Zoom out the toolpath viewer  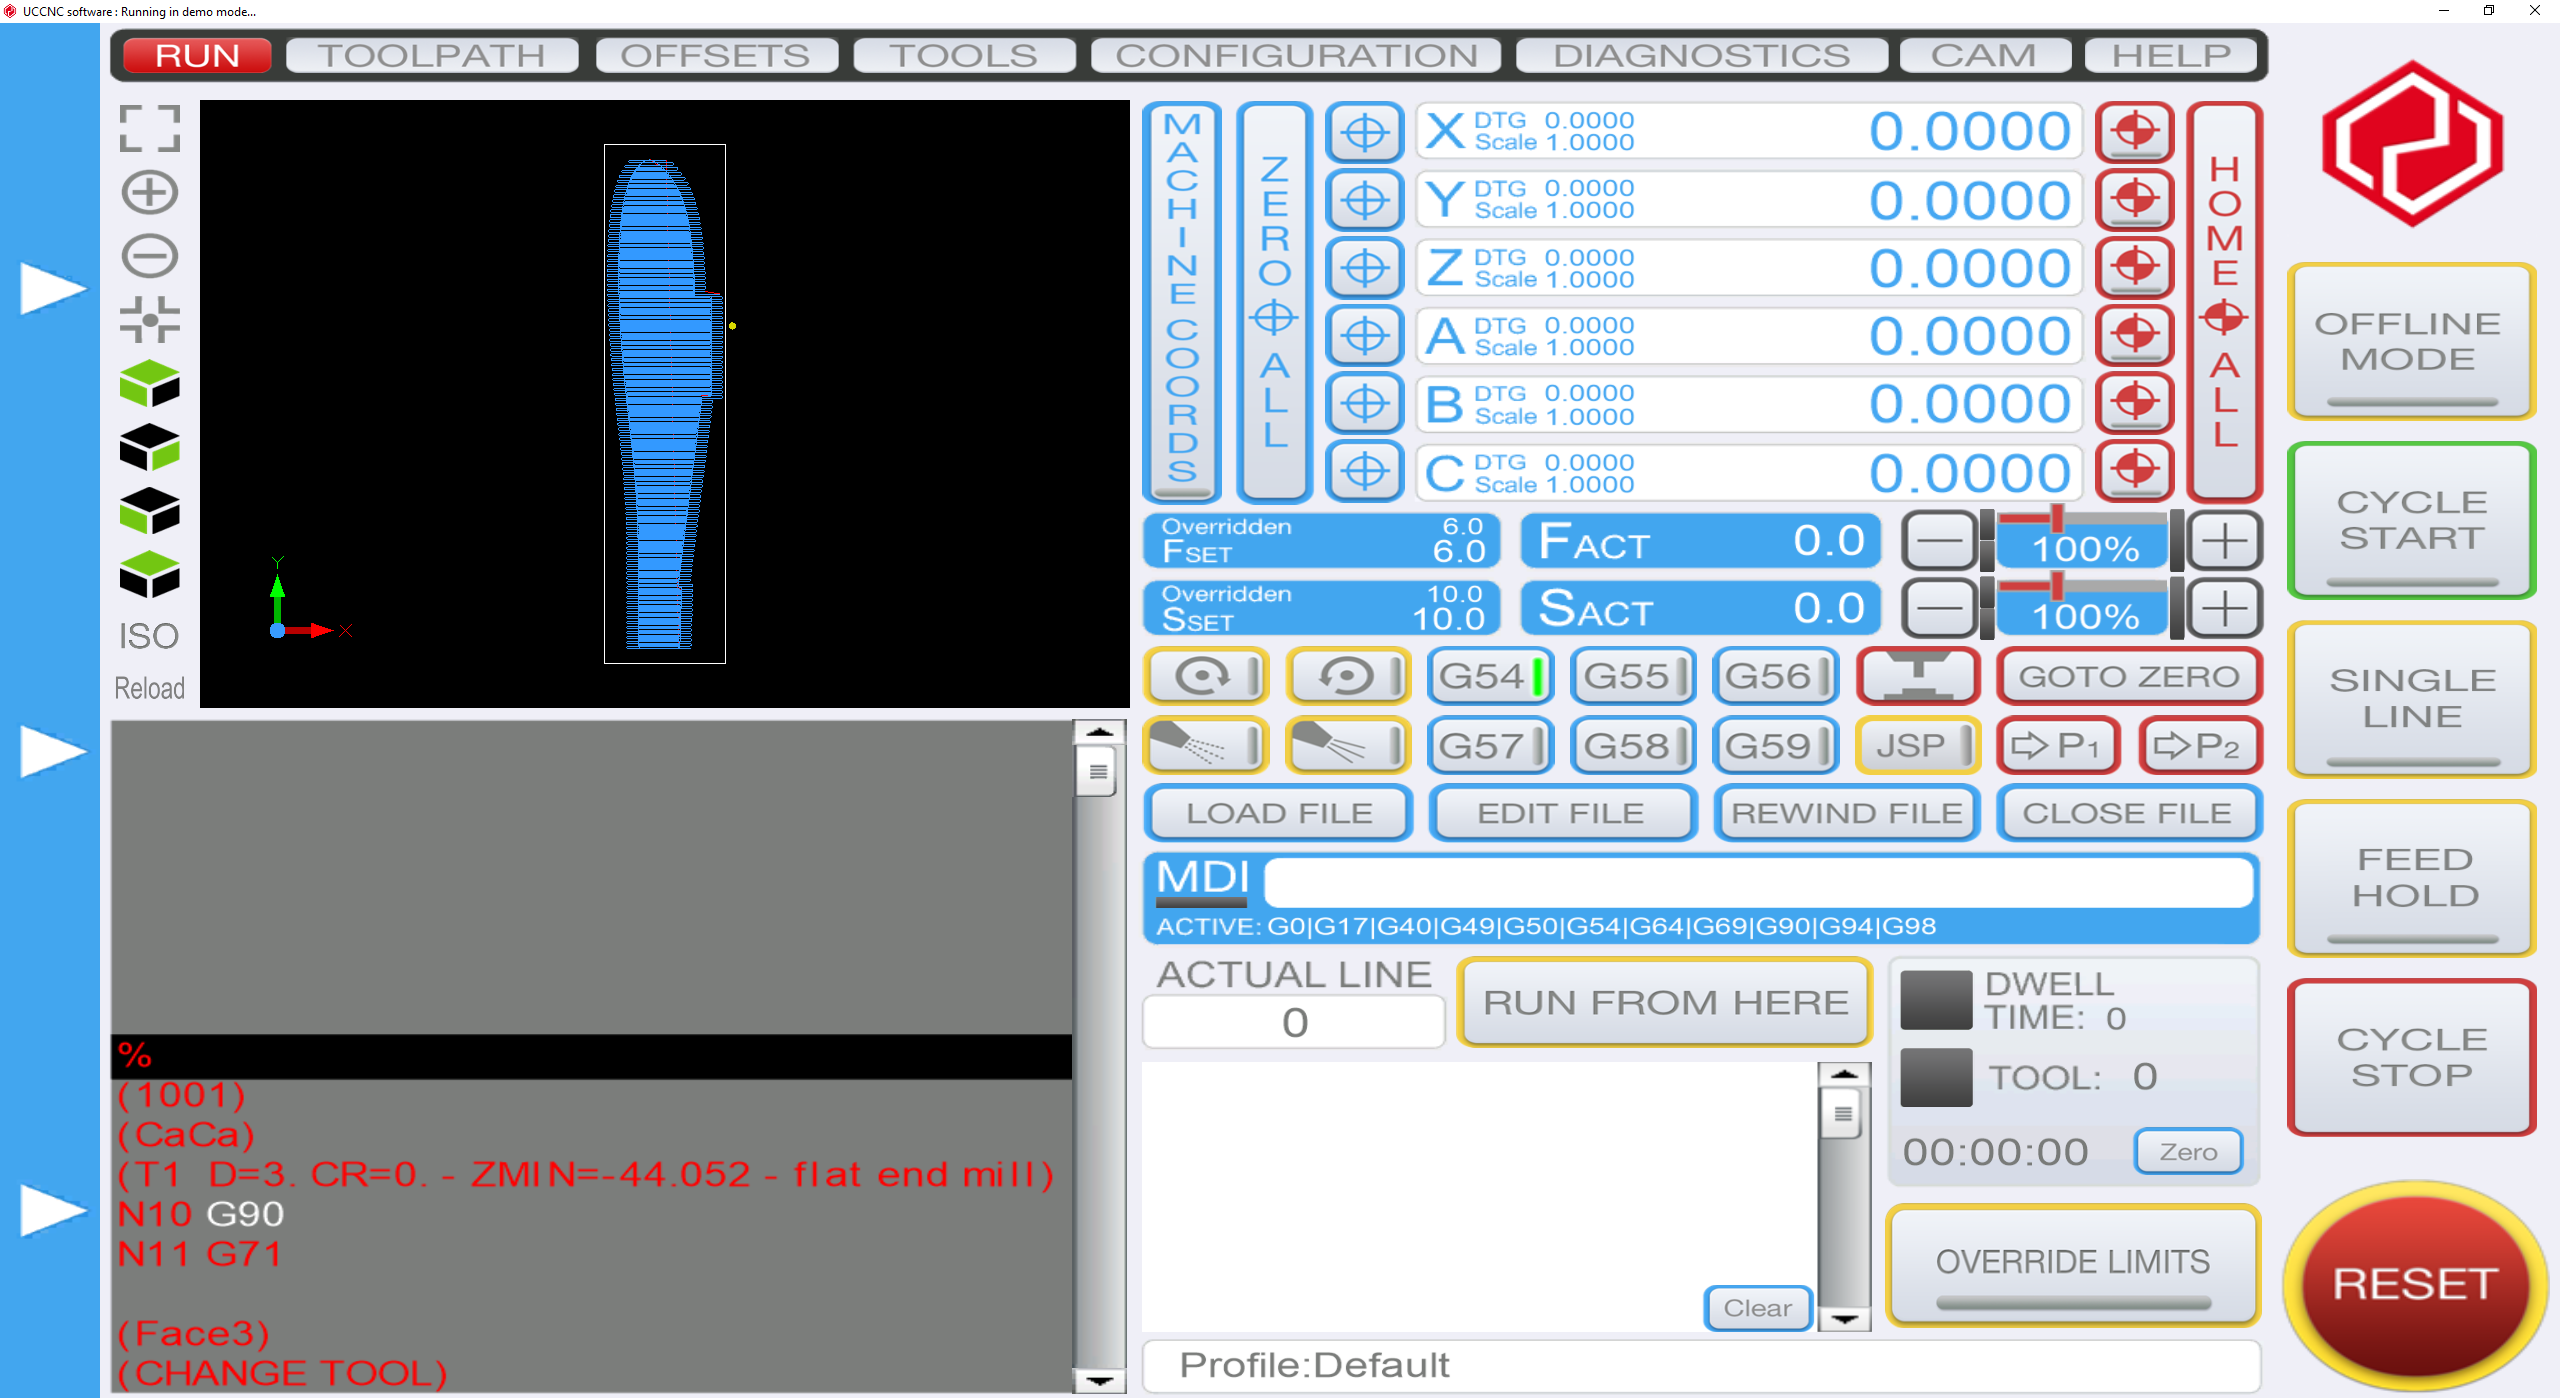[149, 256]
